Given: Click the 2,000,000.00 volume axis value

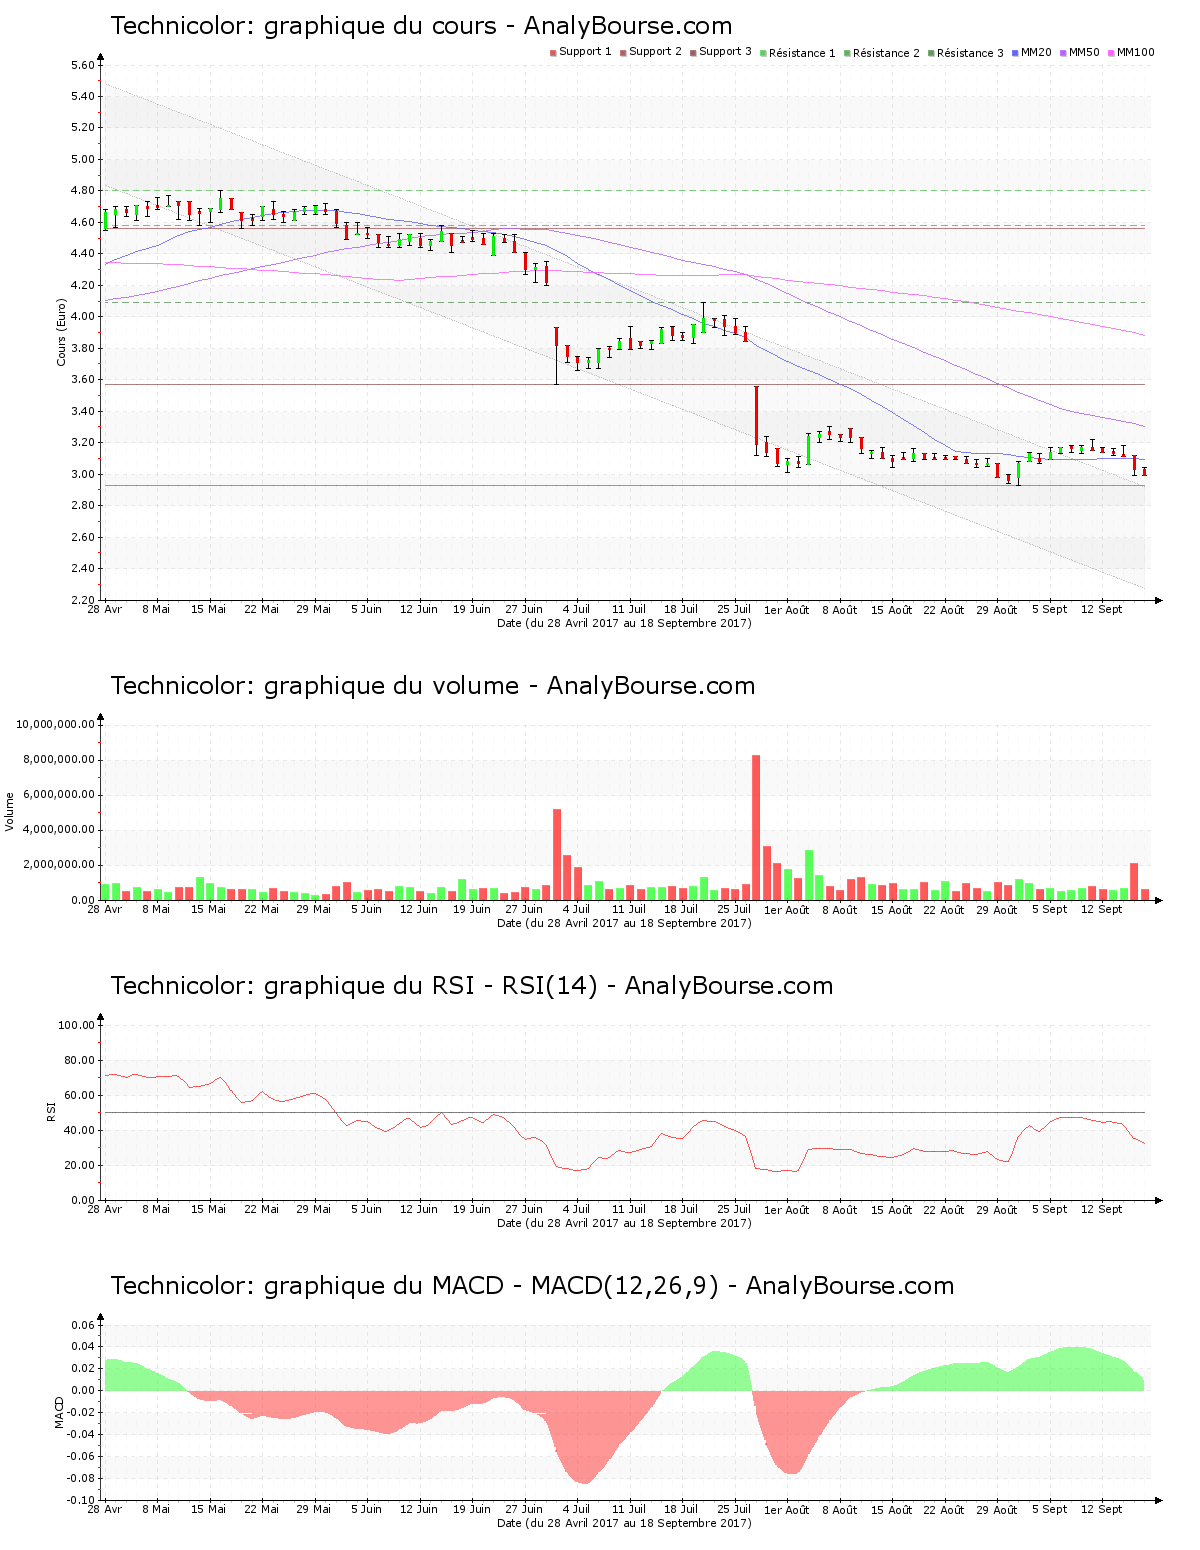Looking at the screenshot, I should pyautogui.click(x=59, y=865).
